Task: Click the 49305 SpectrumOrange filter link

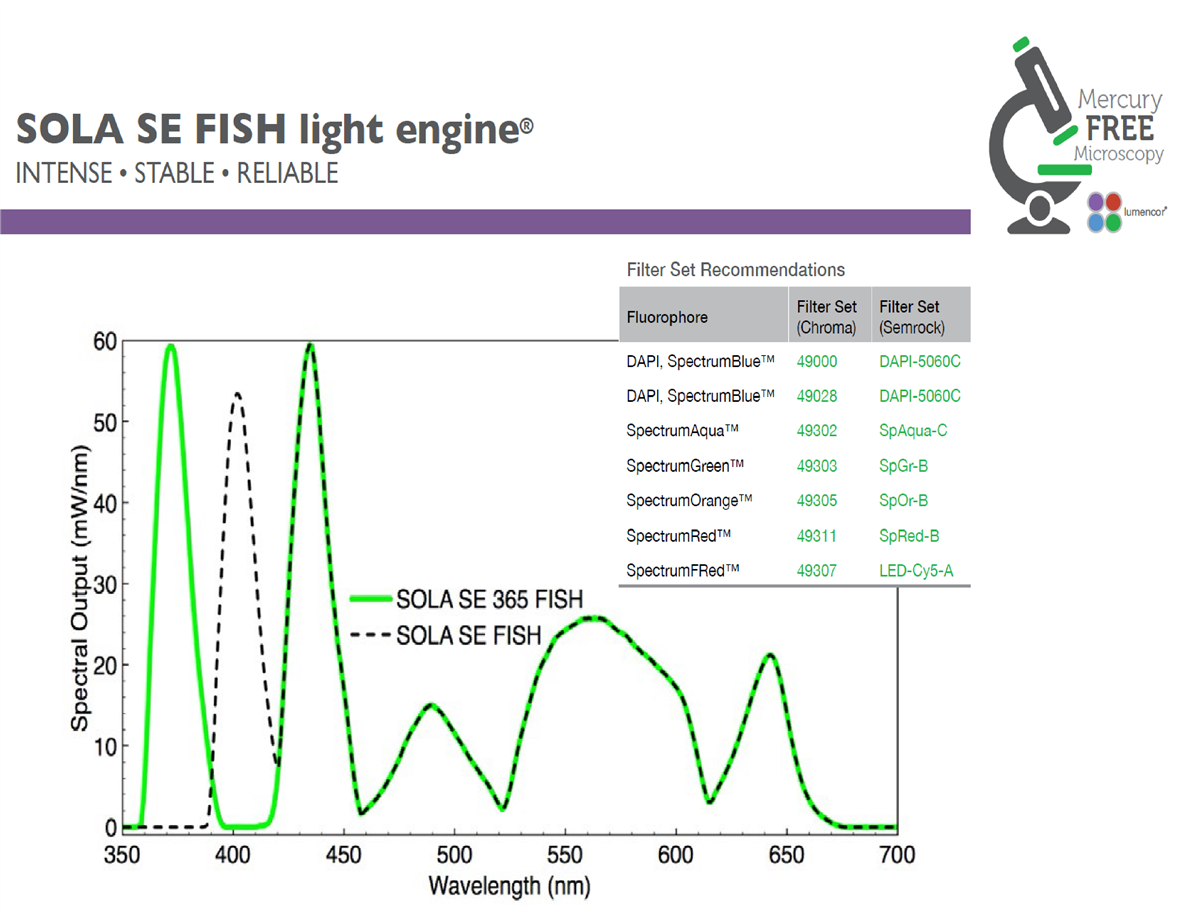Action: [x=817, y=500]
